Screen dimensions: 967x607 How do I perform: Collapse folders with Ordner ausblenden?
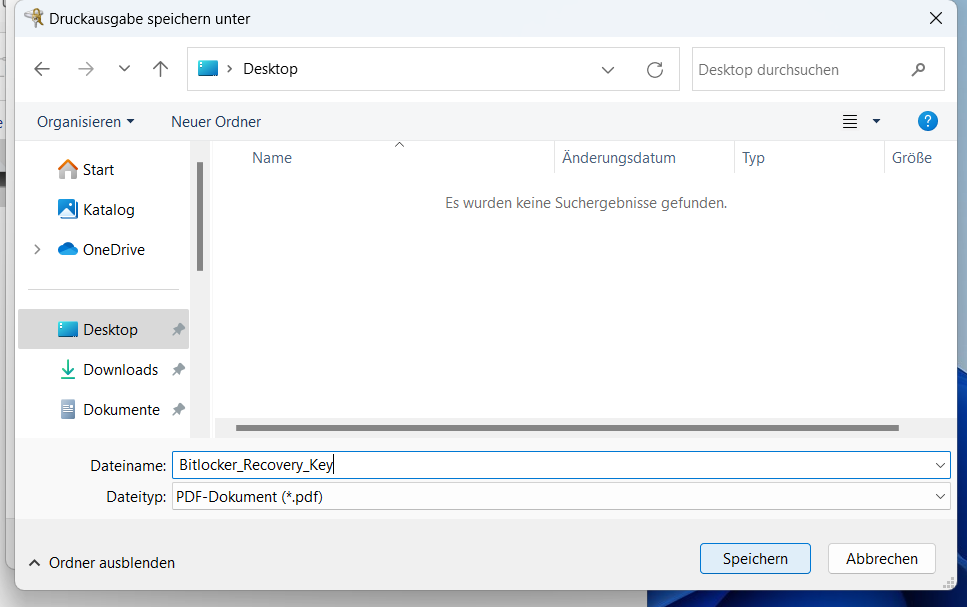click(x=102, y=563)
